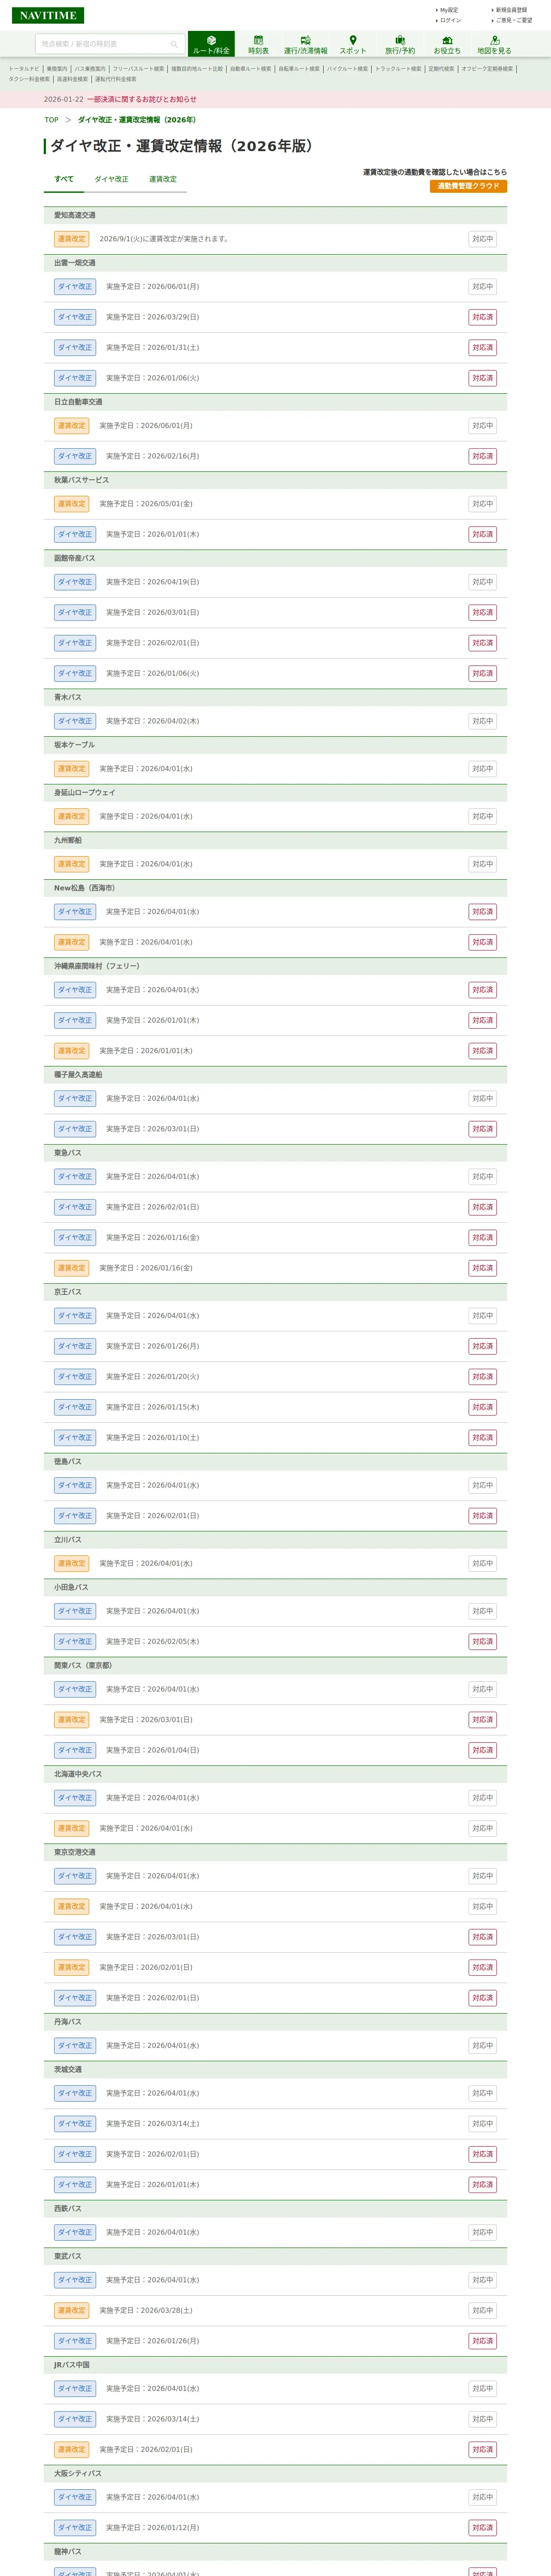Switch to the 運賃改定 tab
The image size is (551, 2576).
163,179
